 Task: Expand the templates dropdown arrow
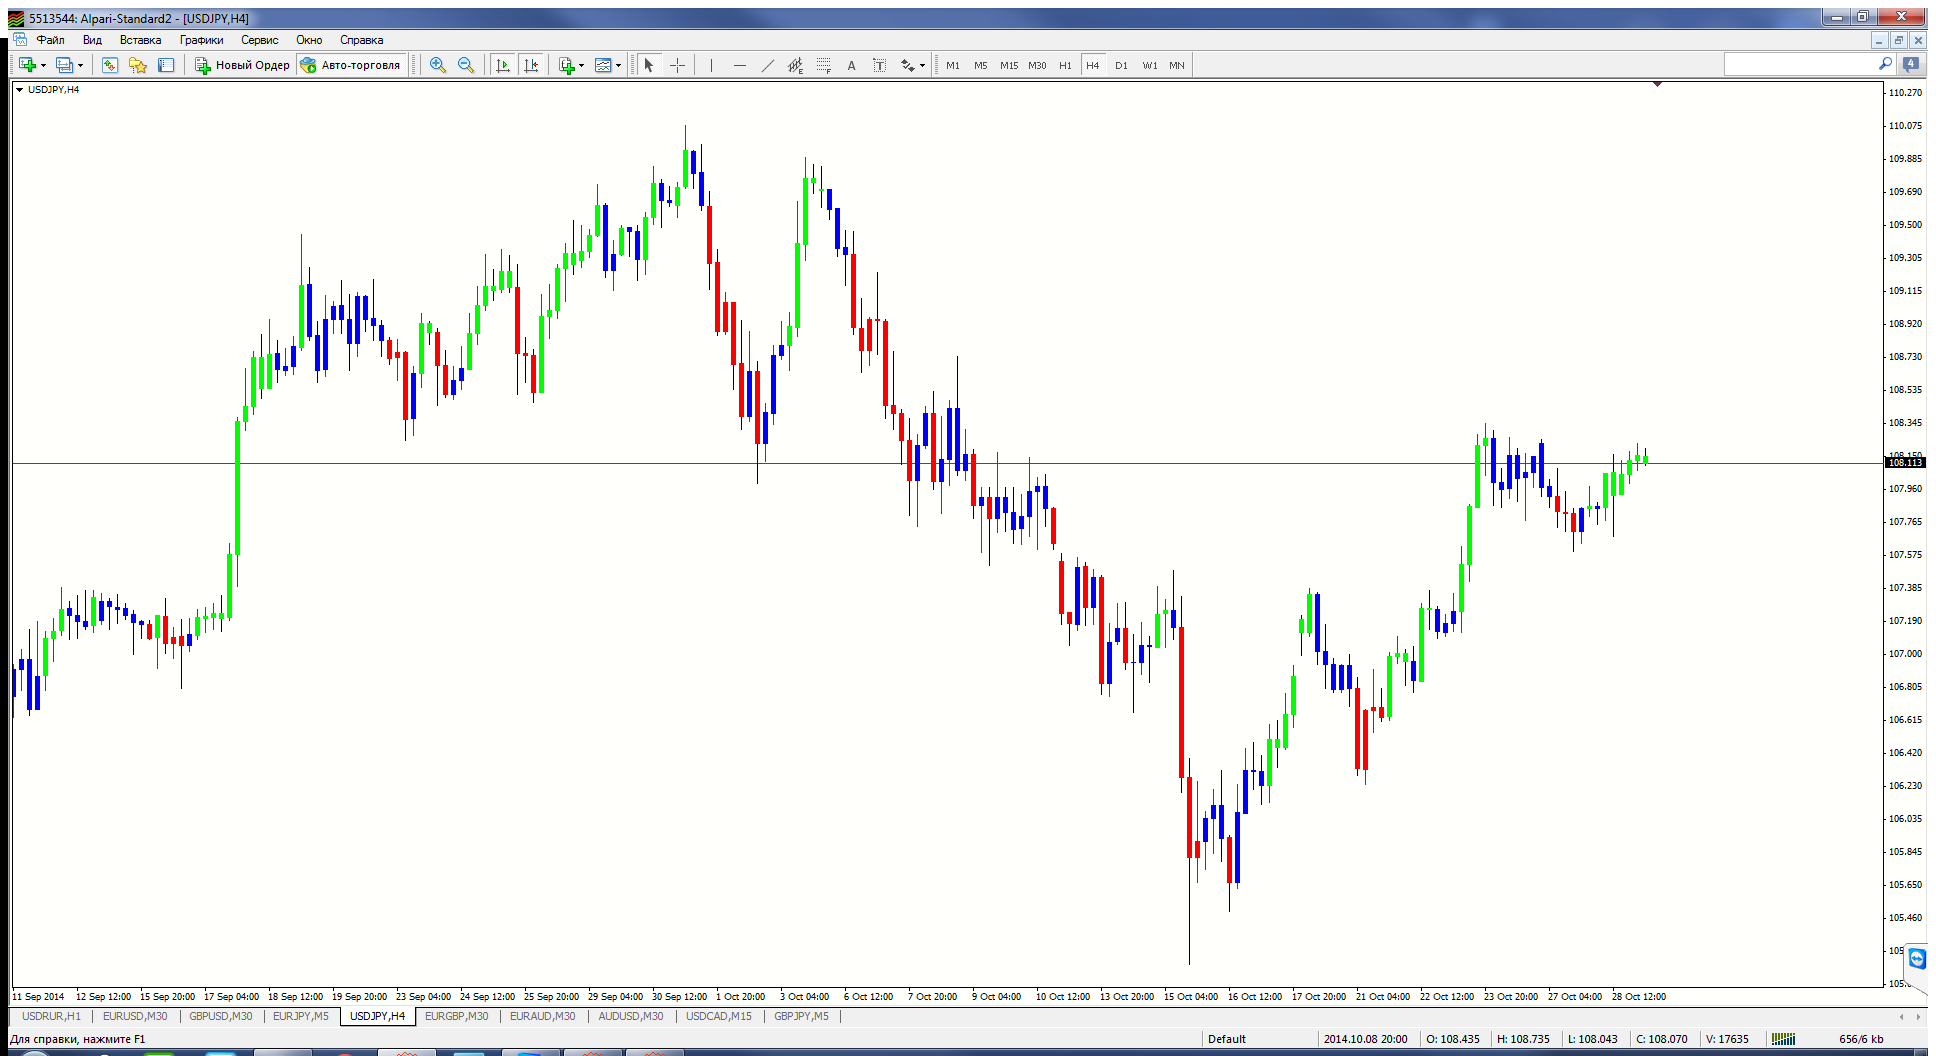pos(619,66)
